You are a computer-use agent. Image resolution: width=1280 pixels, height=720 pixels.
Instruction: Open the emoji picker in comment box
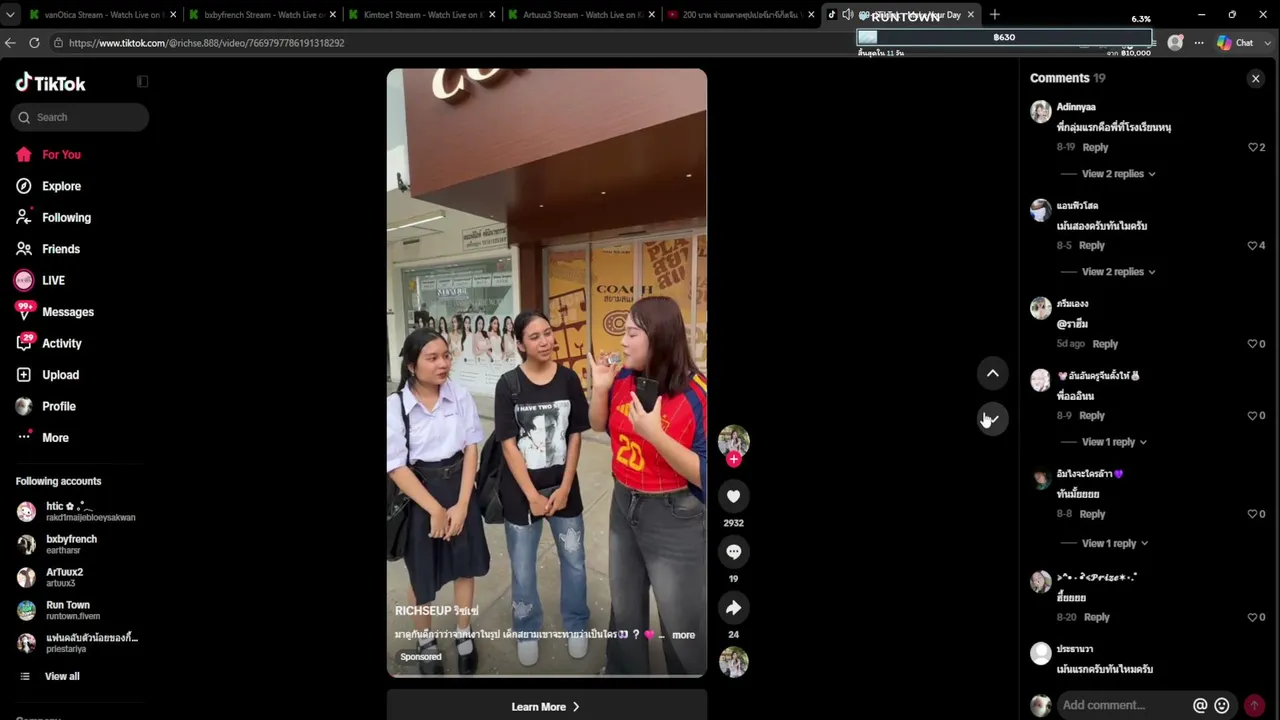point(1221,705)
